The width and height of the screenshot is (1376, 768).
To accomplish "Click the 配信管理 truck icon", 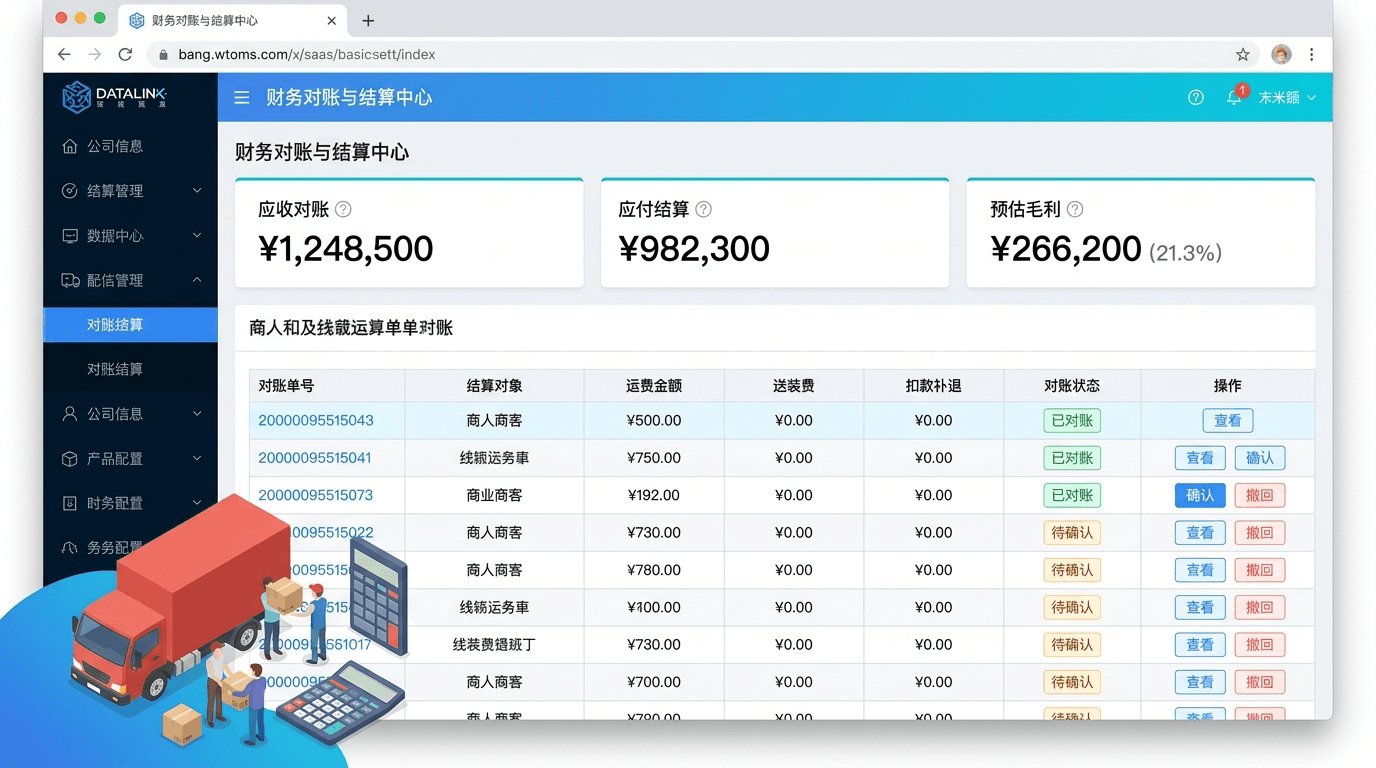I will [x=70, y=281].
